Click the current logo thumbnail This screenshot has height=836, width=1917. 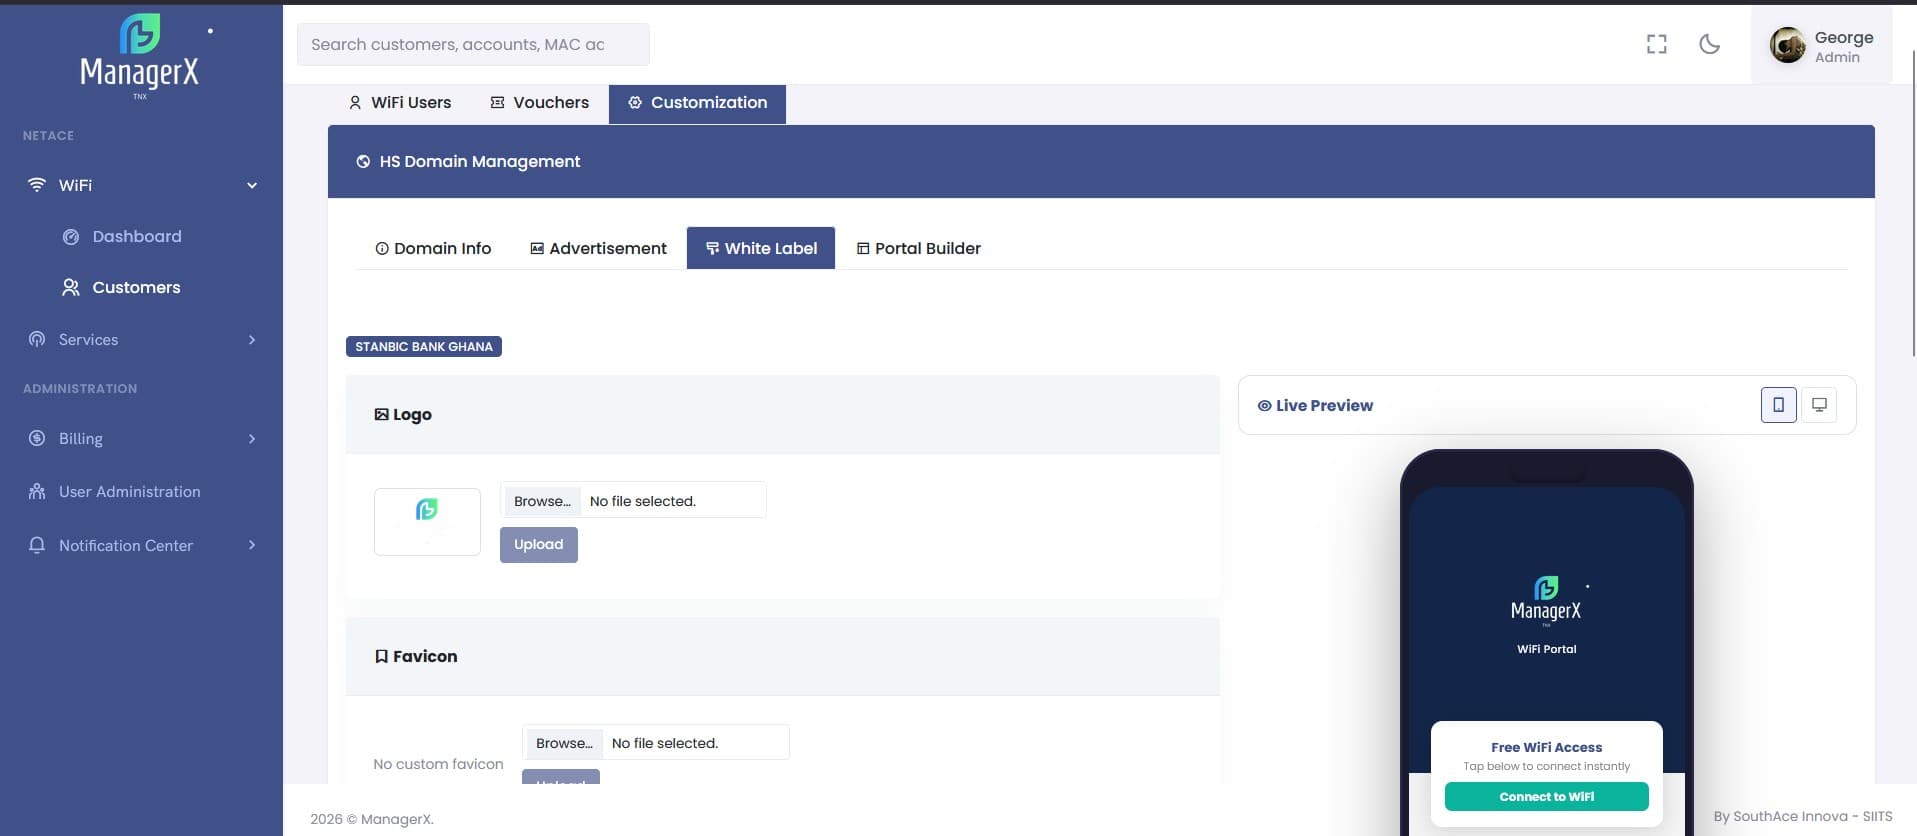427,522
